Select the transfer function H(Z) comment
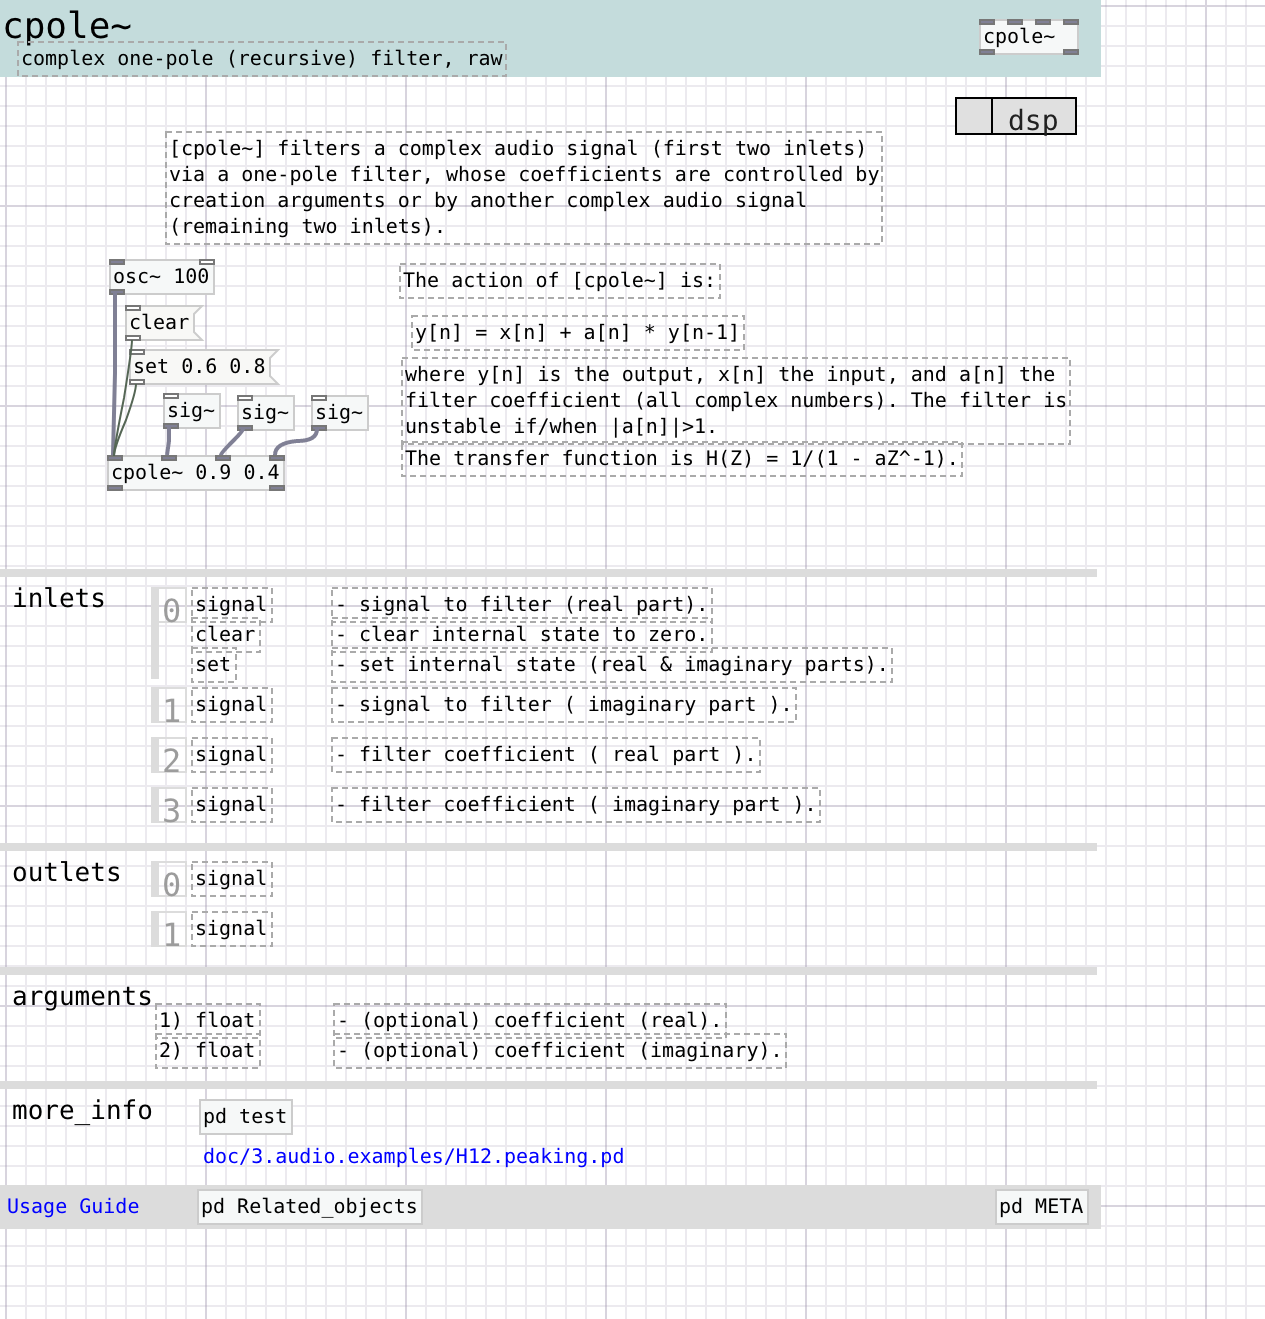1265x1319 pixels. click(x=682, y=459)
